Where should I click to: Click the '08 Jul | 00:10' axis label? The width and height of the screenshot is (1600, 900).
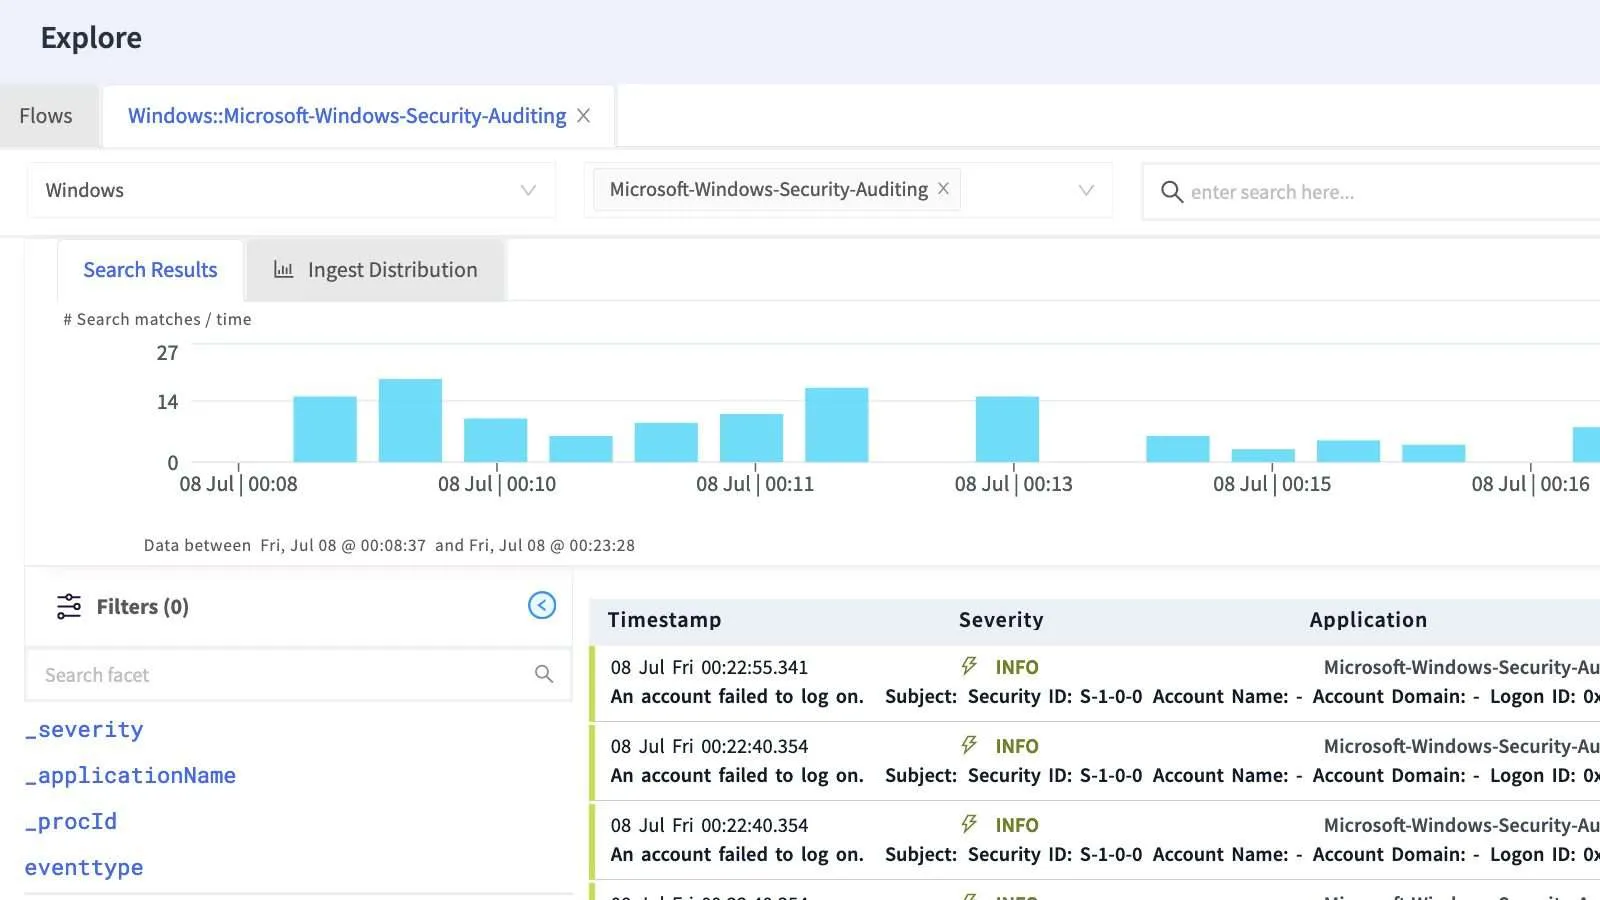pos(497,484)
